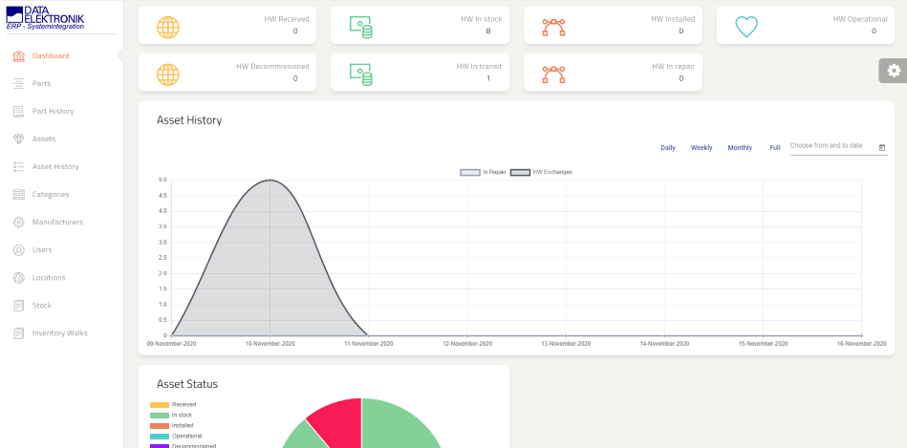Toggle In Repair legend series
Viewport: 907px width, 448px height.
pyautogui.click(x=484, y=172)
